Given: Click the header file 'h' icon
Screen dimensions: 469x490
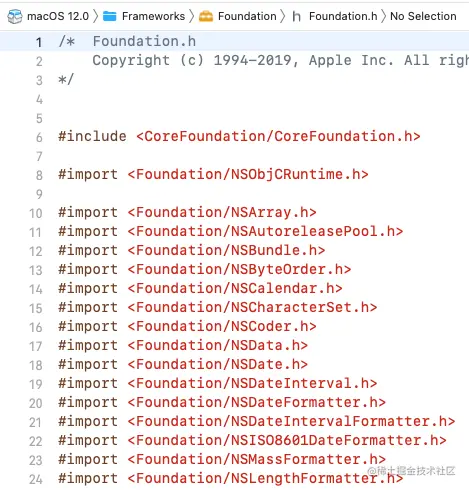Looking at the screenshot, I should coord(296,16).
